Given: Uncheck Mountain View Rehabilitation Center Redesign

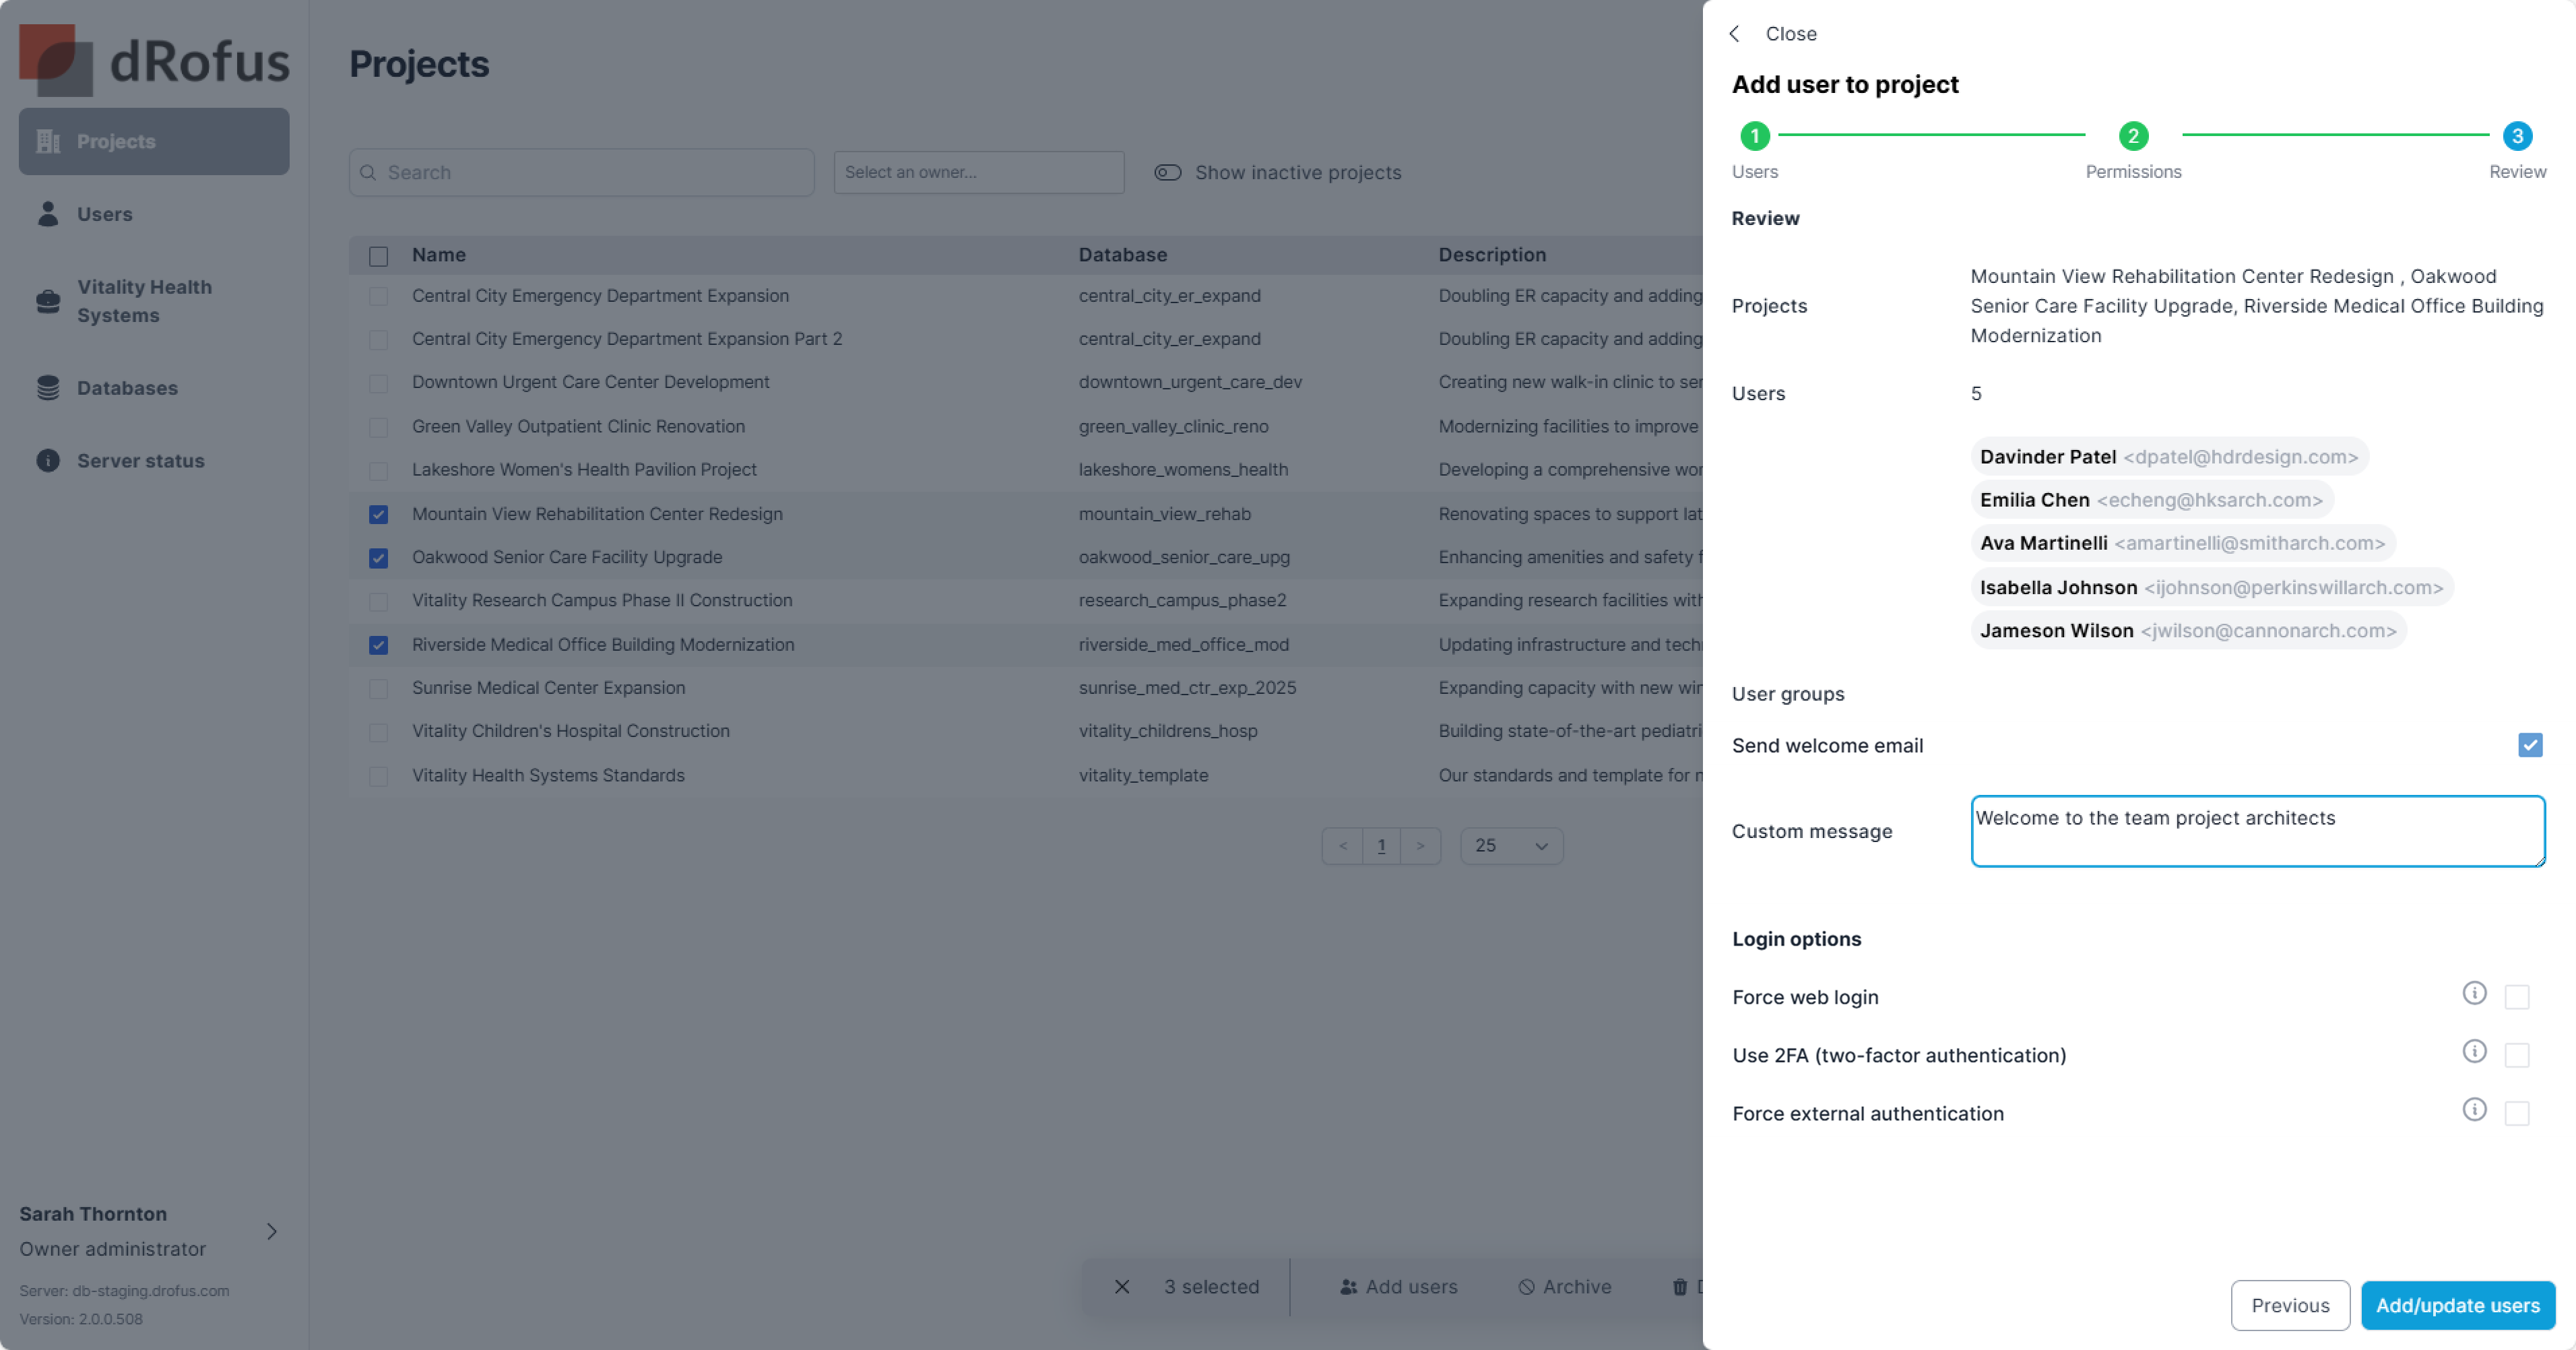Looking at the screenshot, I should tap(378, 514).
